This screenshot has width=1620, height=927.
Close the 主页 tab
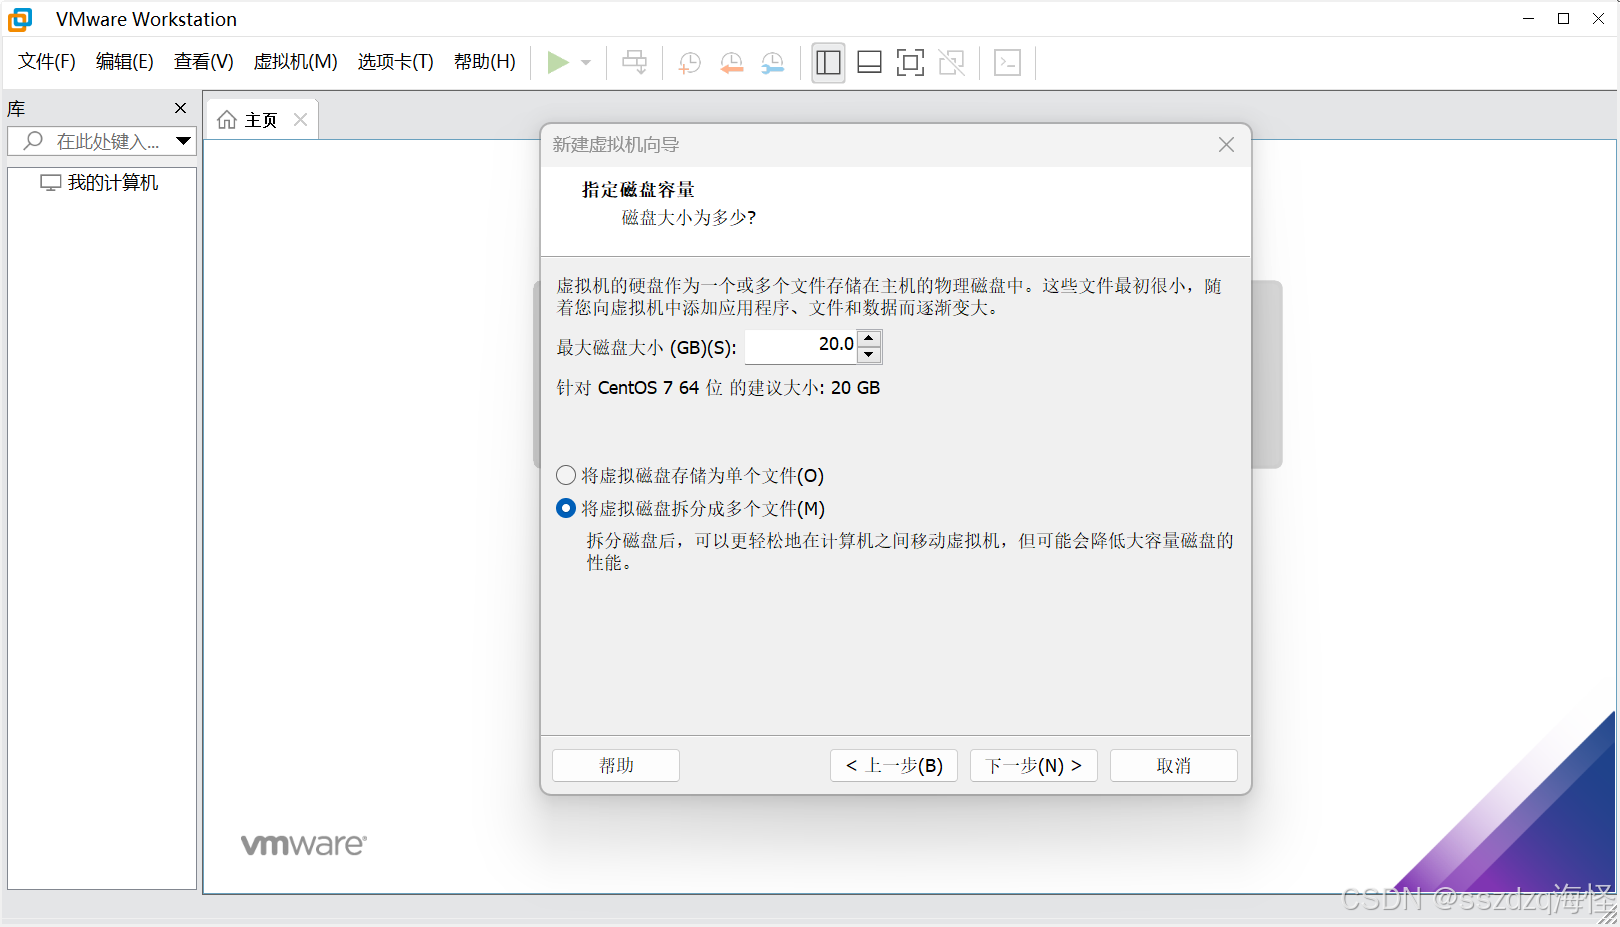[x=300, y=120]
